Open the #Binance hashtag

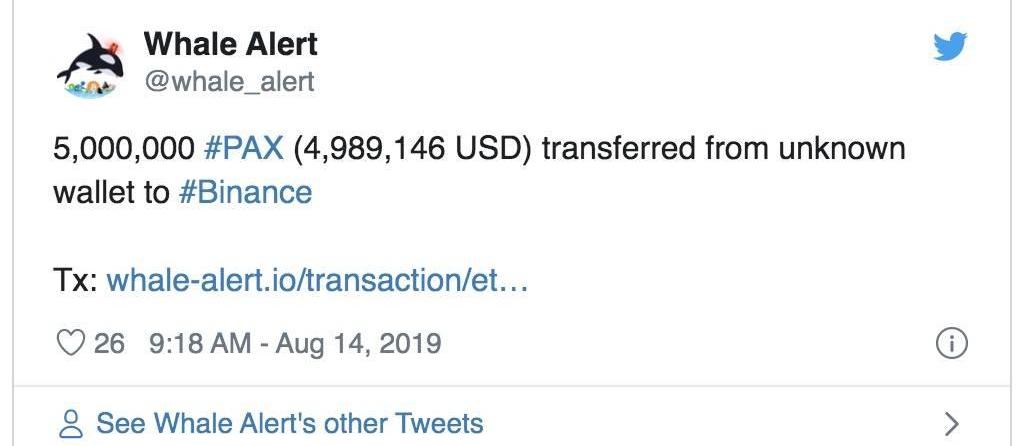click(x=245, y=192)
